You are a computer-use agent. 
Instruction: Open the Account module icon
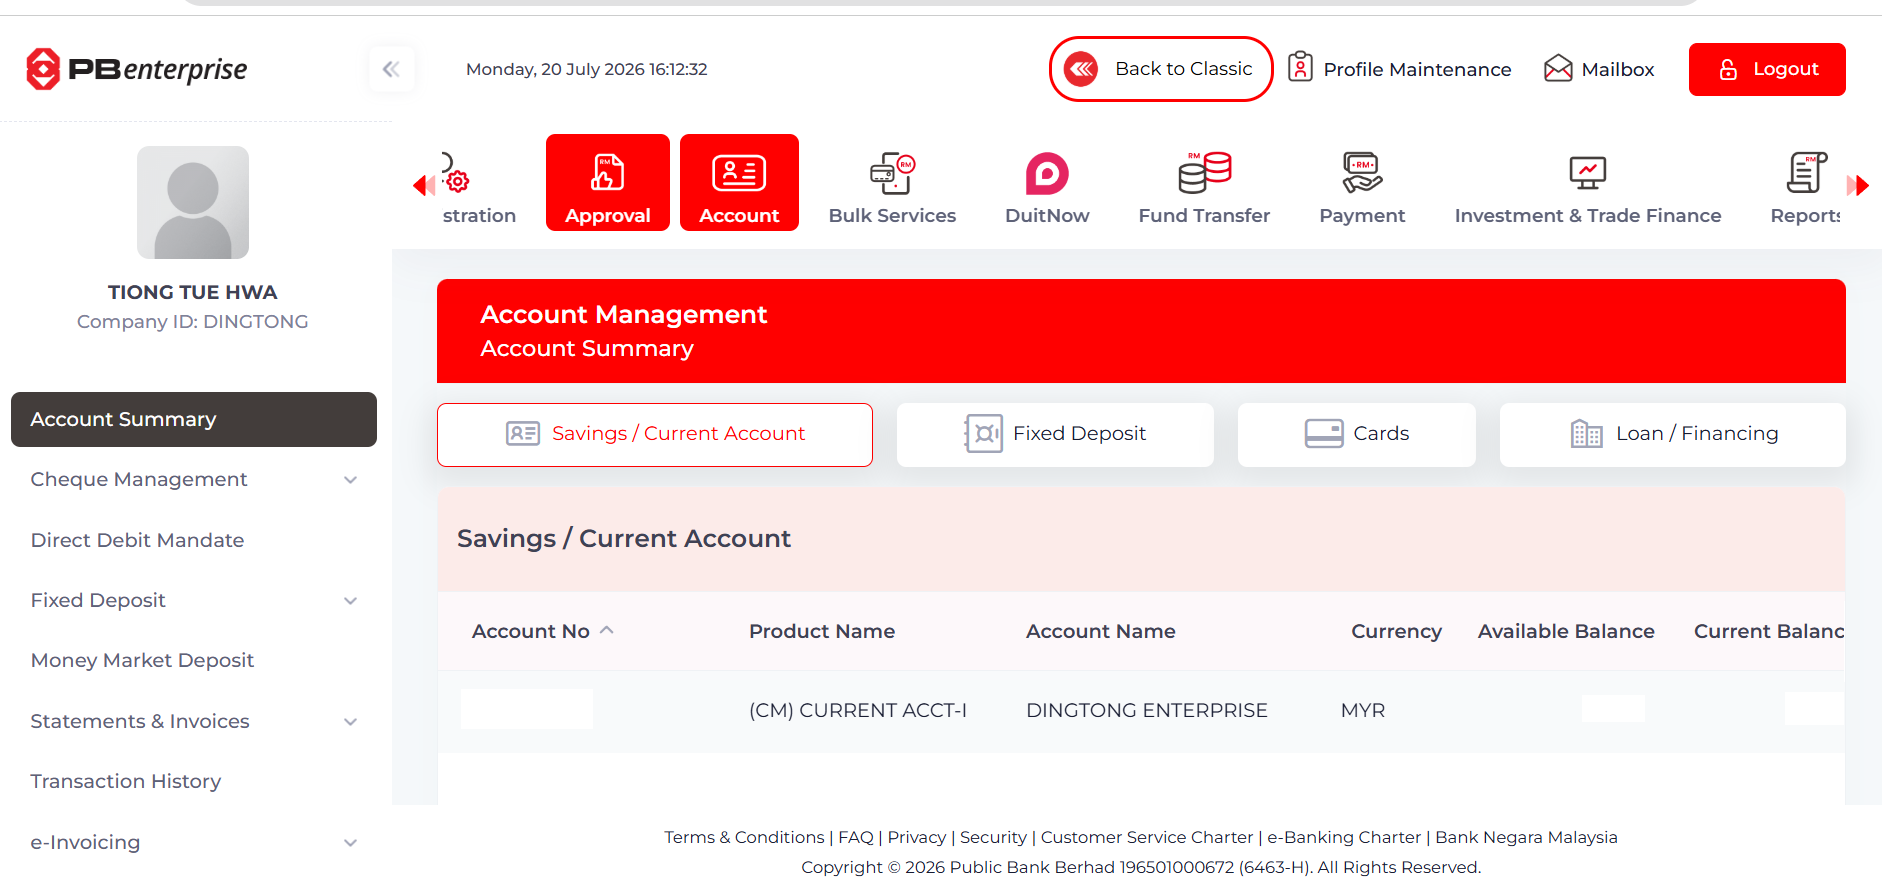pyautogui.click(x=739, y=173)
